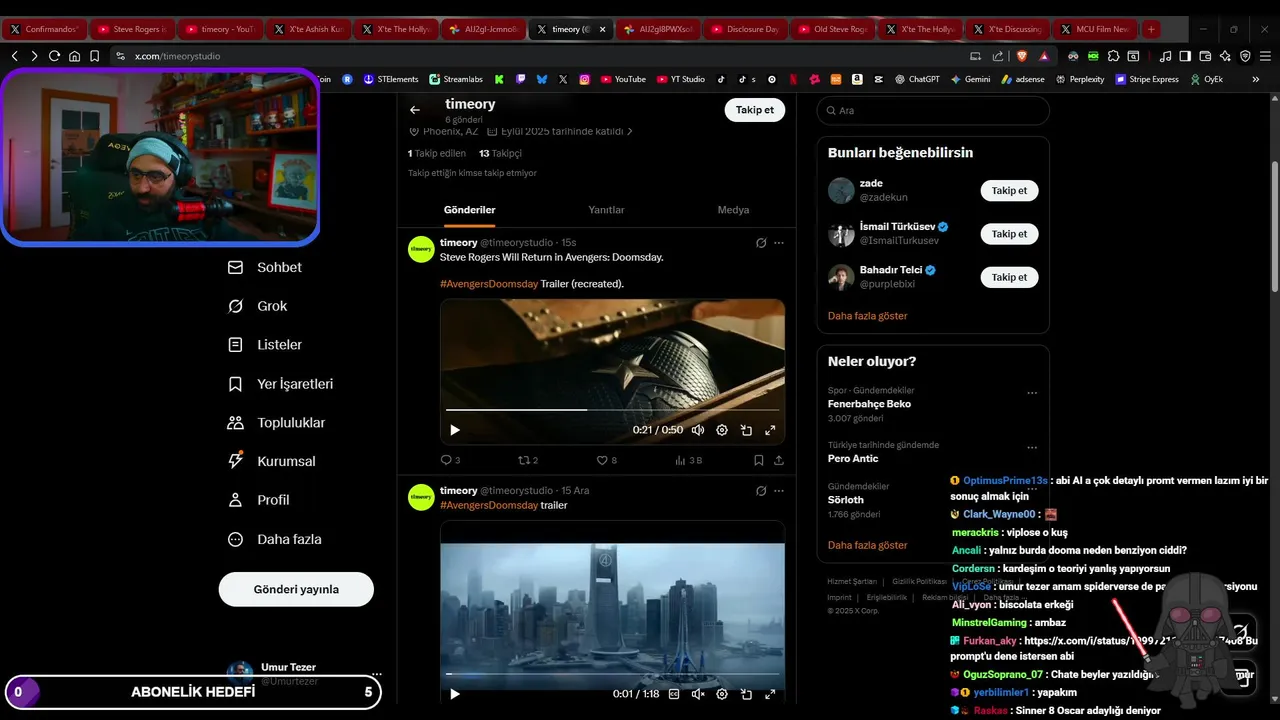
Task: Seek on the first video's progress bar
Action: [612, 410]
